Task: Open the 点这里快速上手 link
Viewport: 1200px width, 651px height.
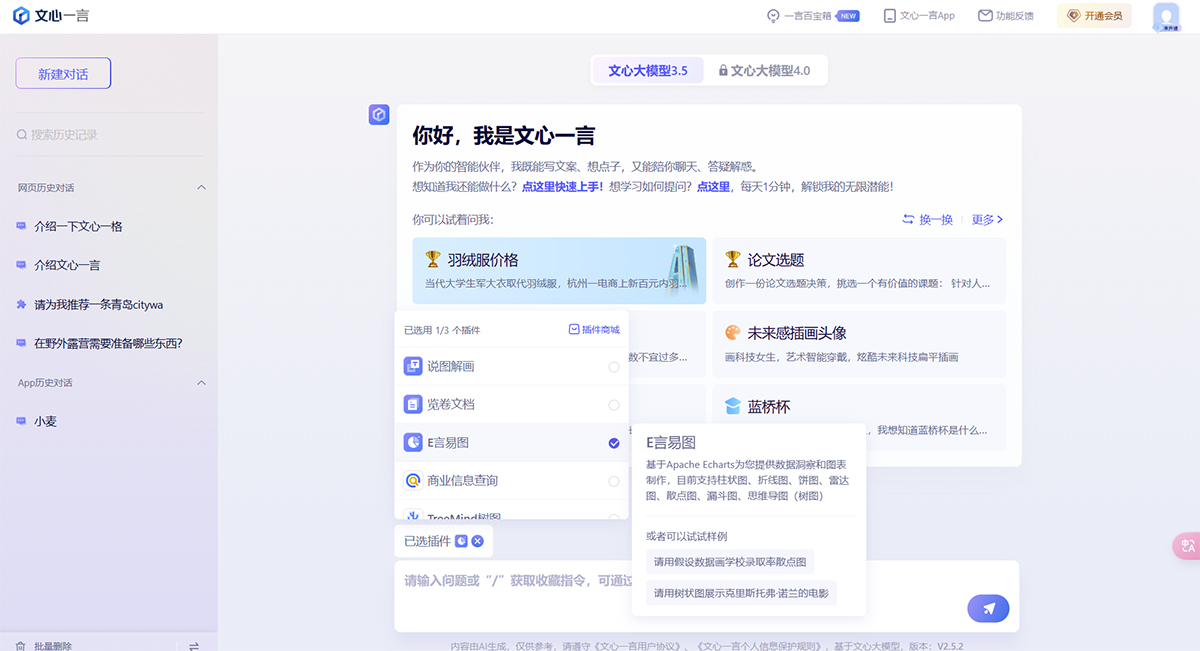Action: click(560, 184)
